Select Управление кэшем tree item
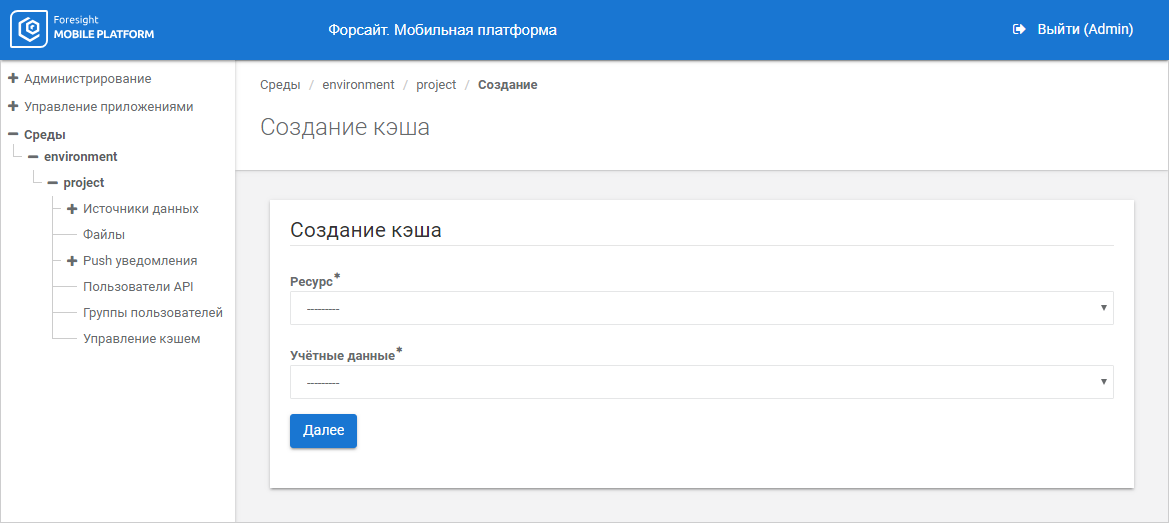This screenshot has height=523, width=1169. click(141, 339)
